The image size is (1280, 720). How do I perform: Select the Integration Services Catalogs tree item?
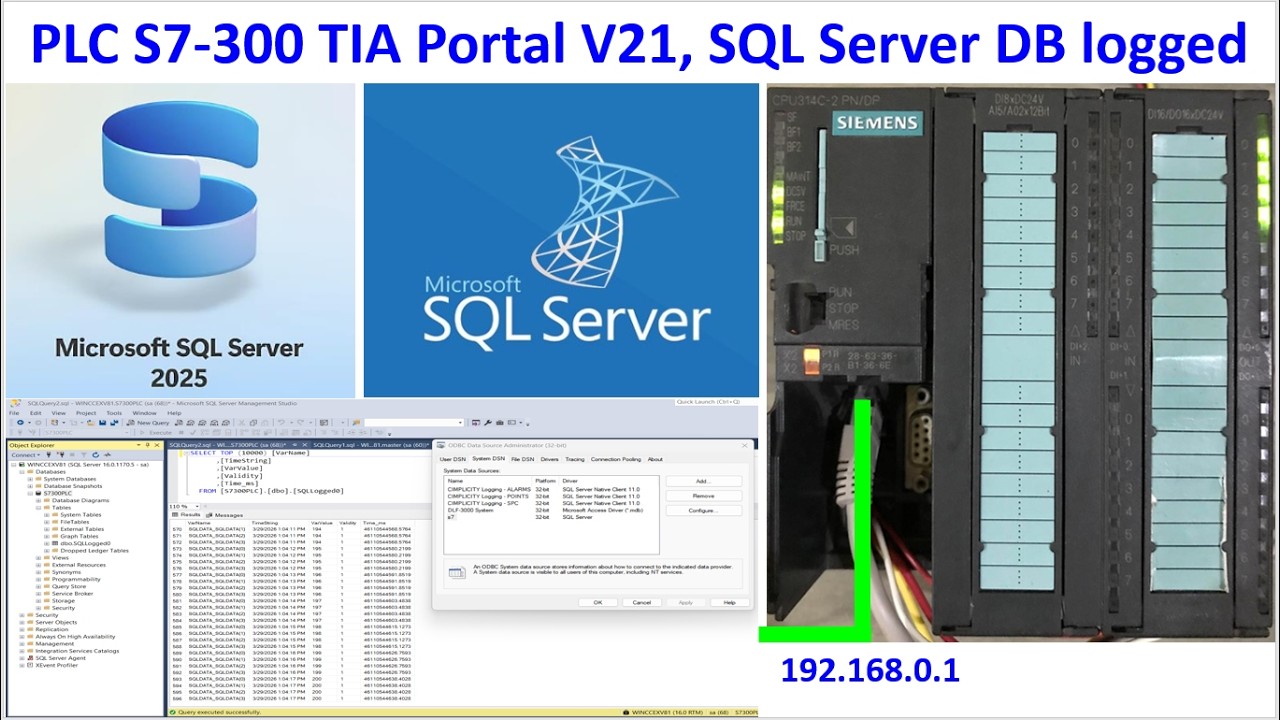[x=77, y=651]
